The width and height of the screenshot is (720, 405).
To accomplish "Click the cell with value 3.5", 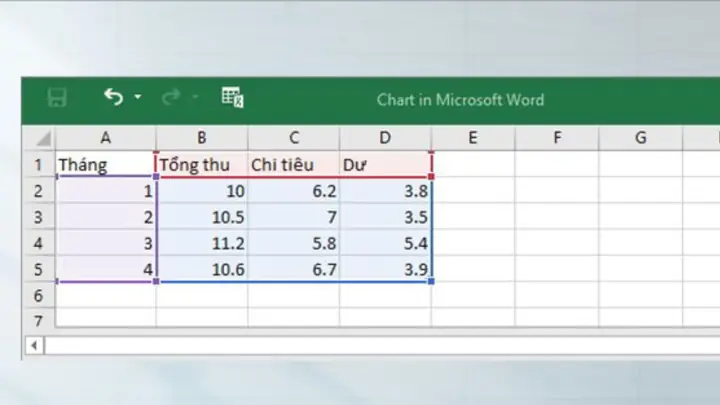I will (386, 217).
